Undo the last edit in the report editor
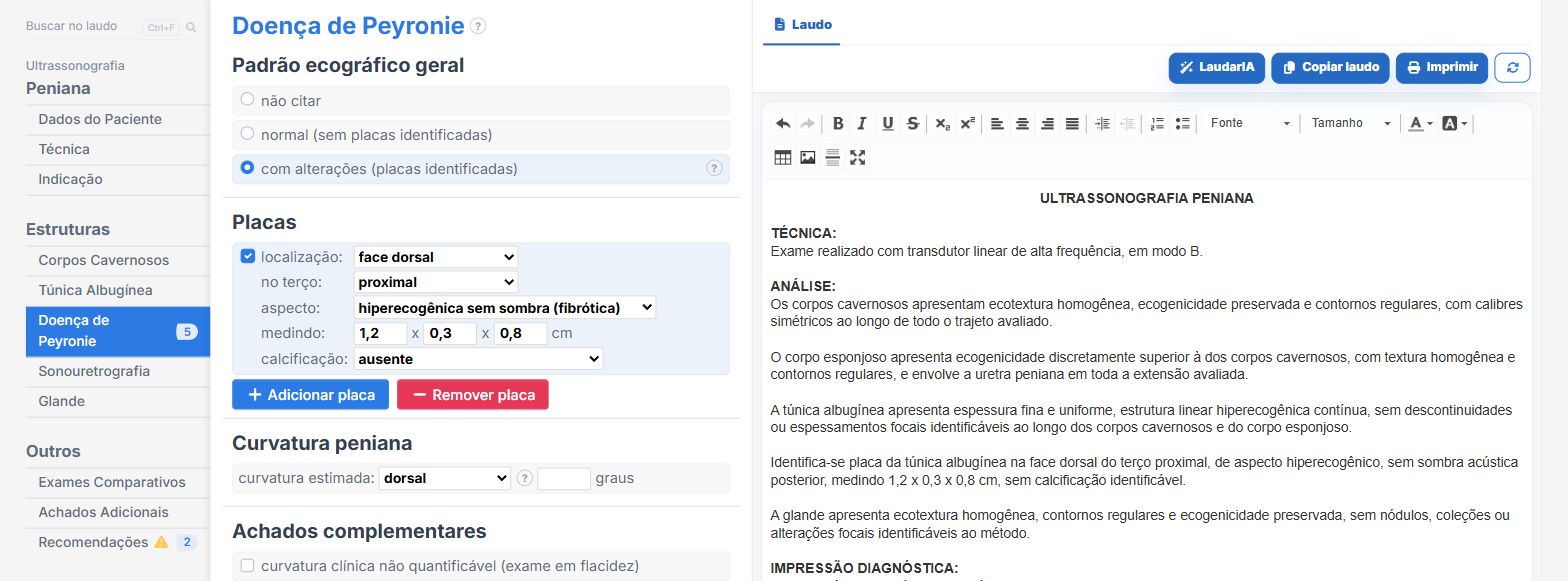The height and width of the screenshot is (581, 1568). click(783, 124)
